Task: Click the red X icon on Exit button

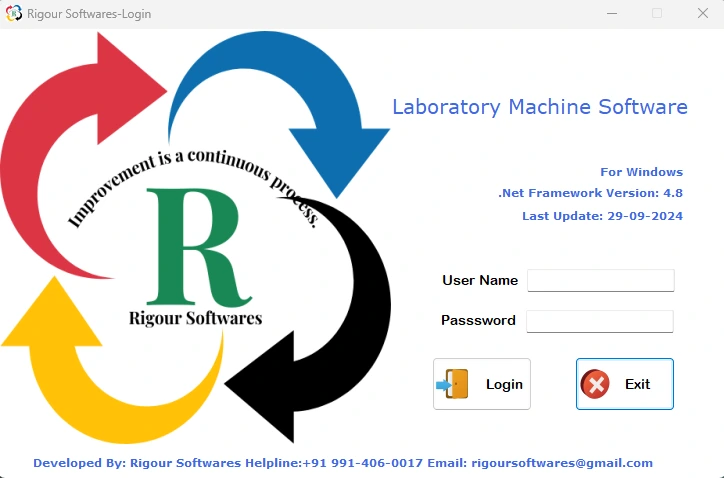Action: 595,384
